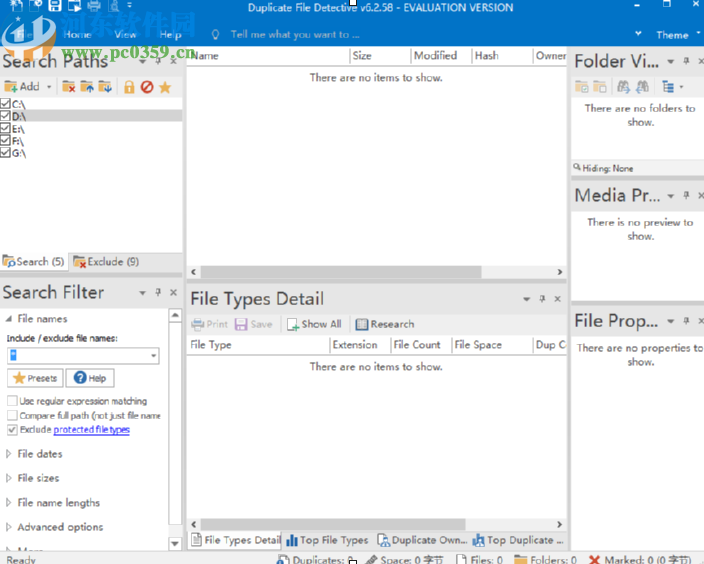Expand the Advanced options section
This screenshot has width=704, height=564.
[9, 527]
